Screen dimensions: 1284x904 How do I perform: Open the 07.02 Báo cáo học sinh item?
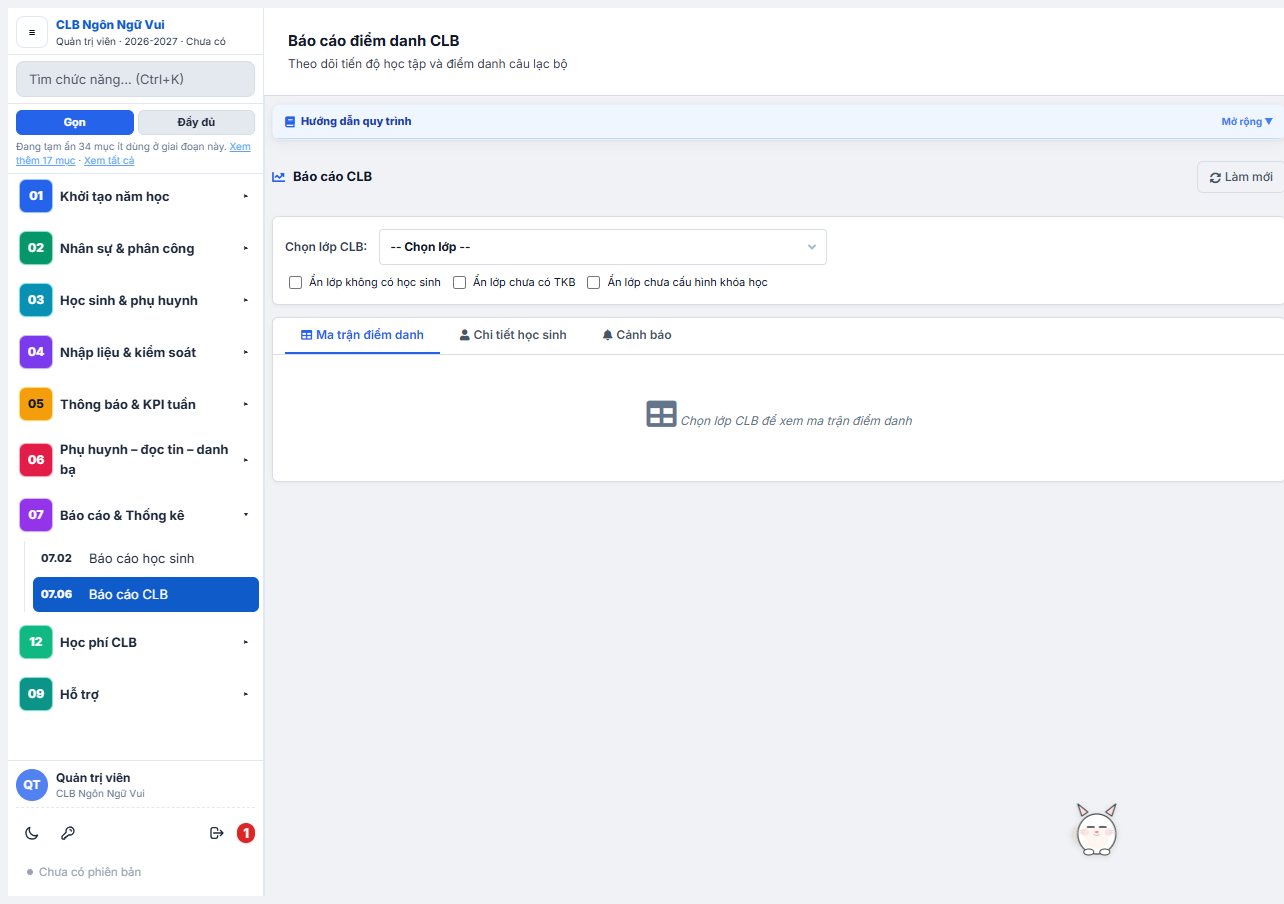click(x=146, y=558)
